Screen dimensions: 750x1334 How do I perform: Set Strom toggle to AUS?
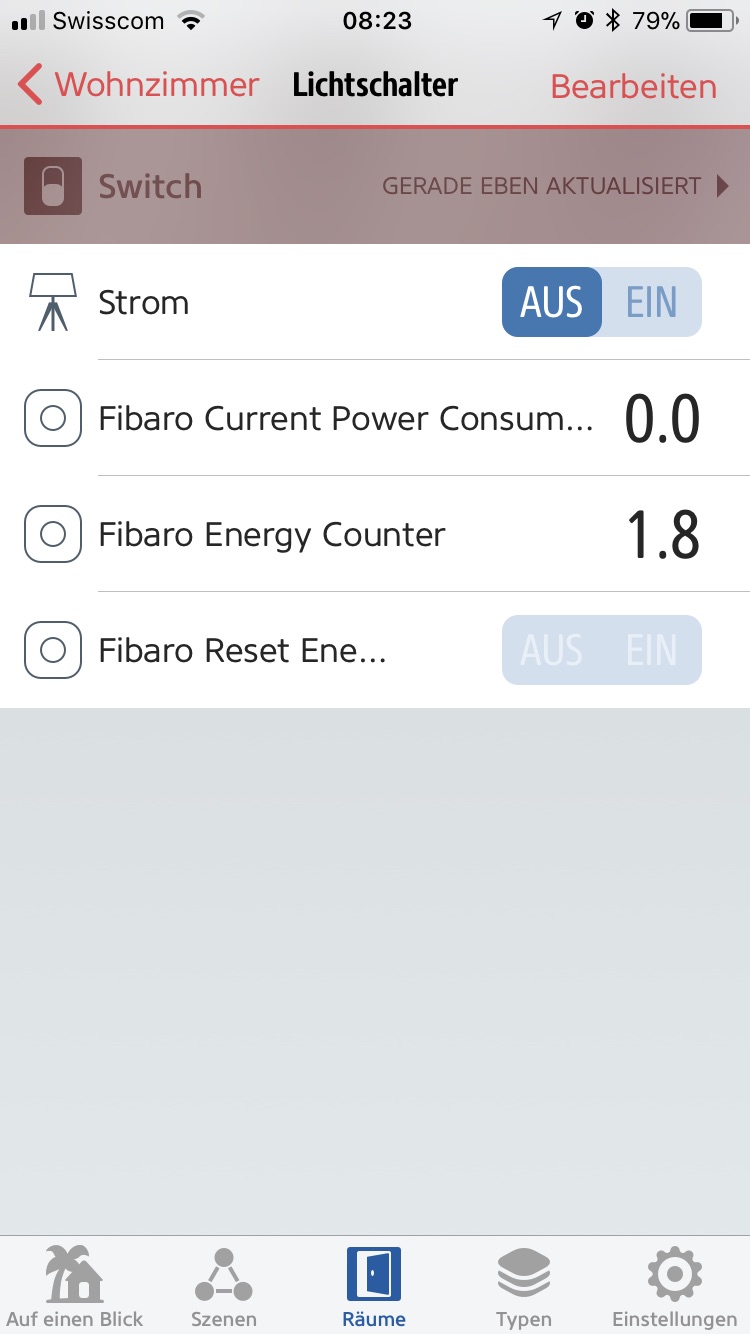(552, 302)
